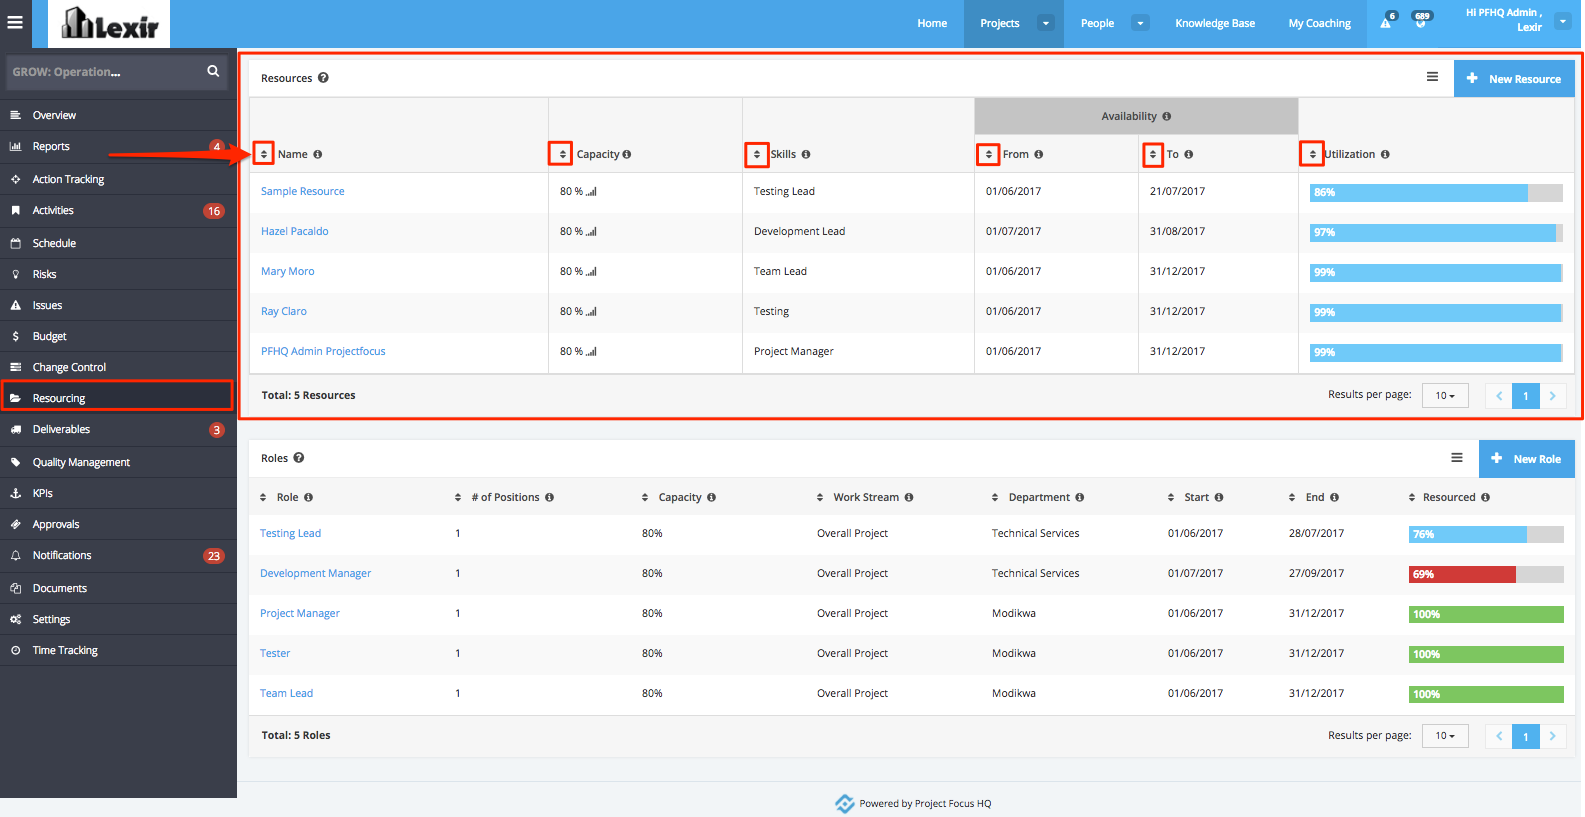Open the Resources panel list menu icon

click(1432, 77)
